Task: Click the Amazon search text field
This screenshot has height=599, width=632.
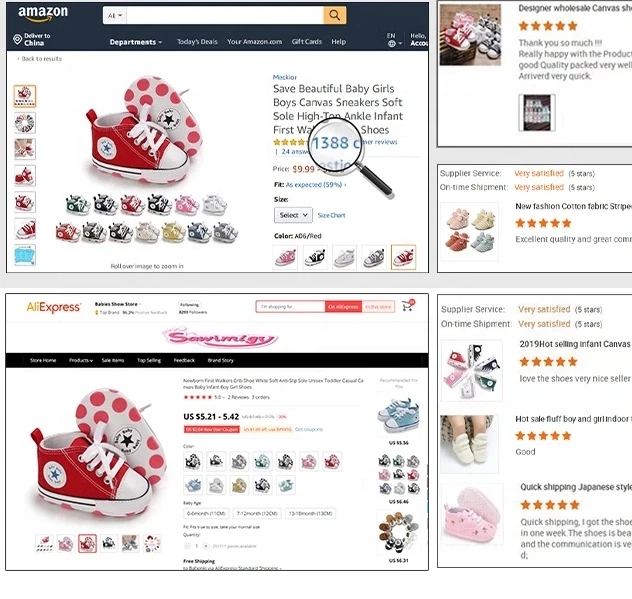Action: click(x=225, y=15)
